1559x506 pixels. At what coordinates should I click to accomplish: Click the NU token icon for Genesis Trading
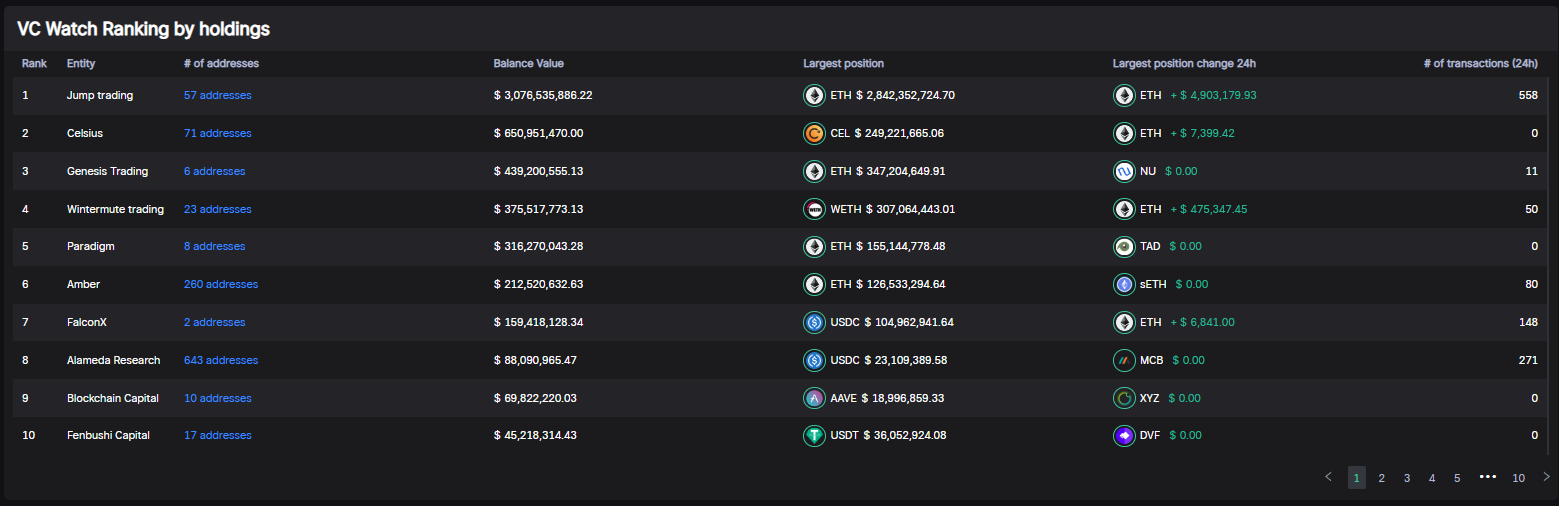[x=1124, y=171]
